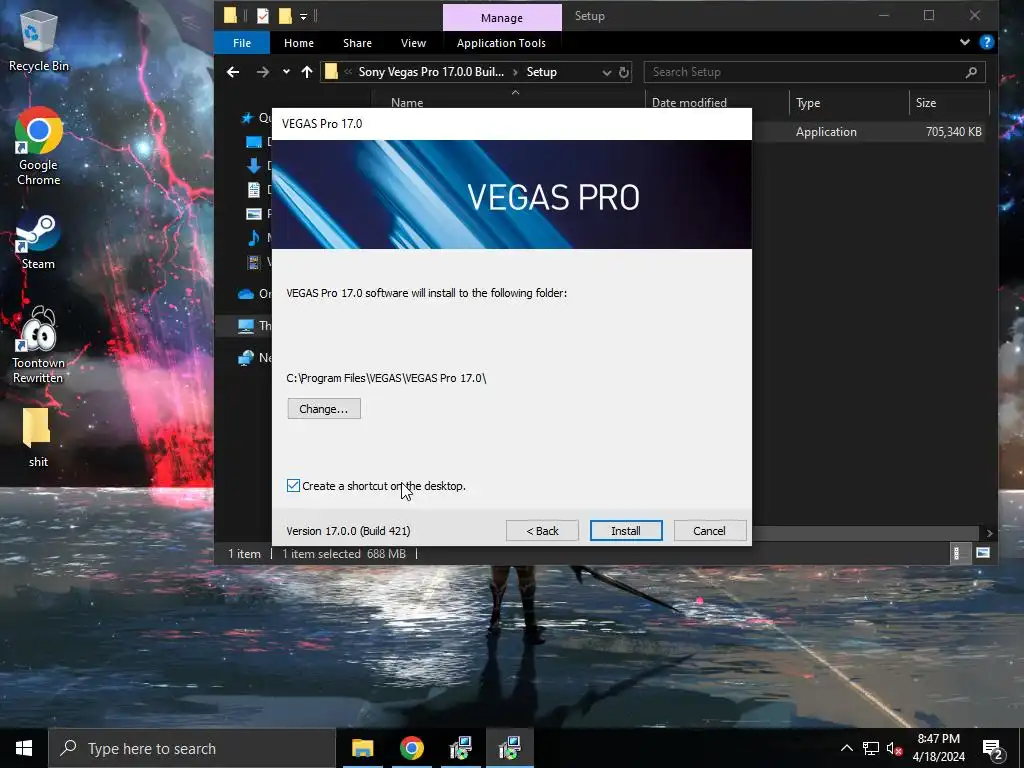Open the File menu in File Explorer
The image size is (1024, 768).
[x=242, y=43]
